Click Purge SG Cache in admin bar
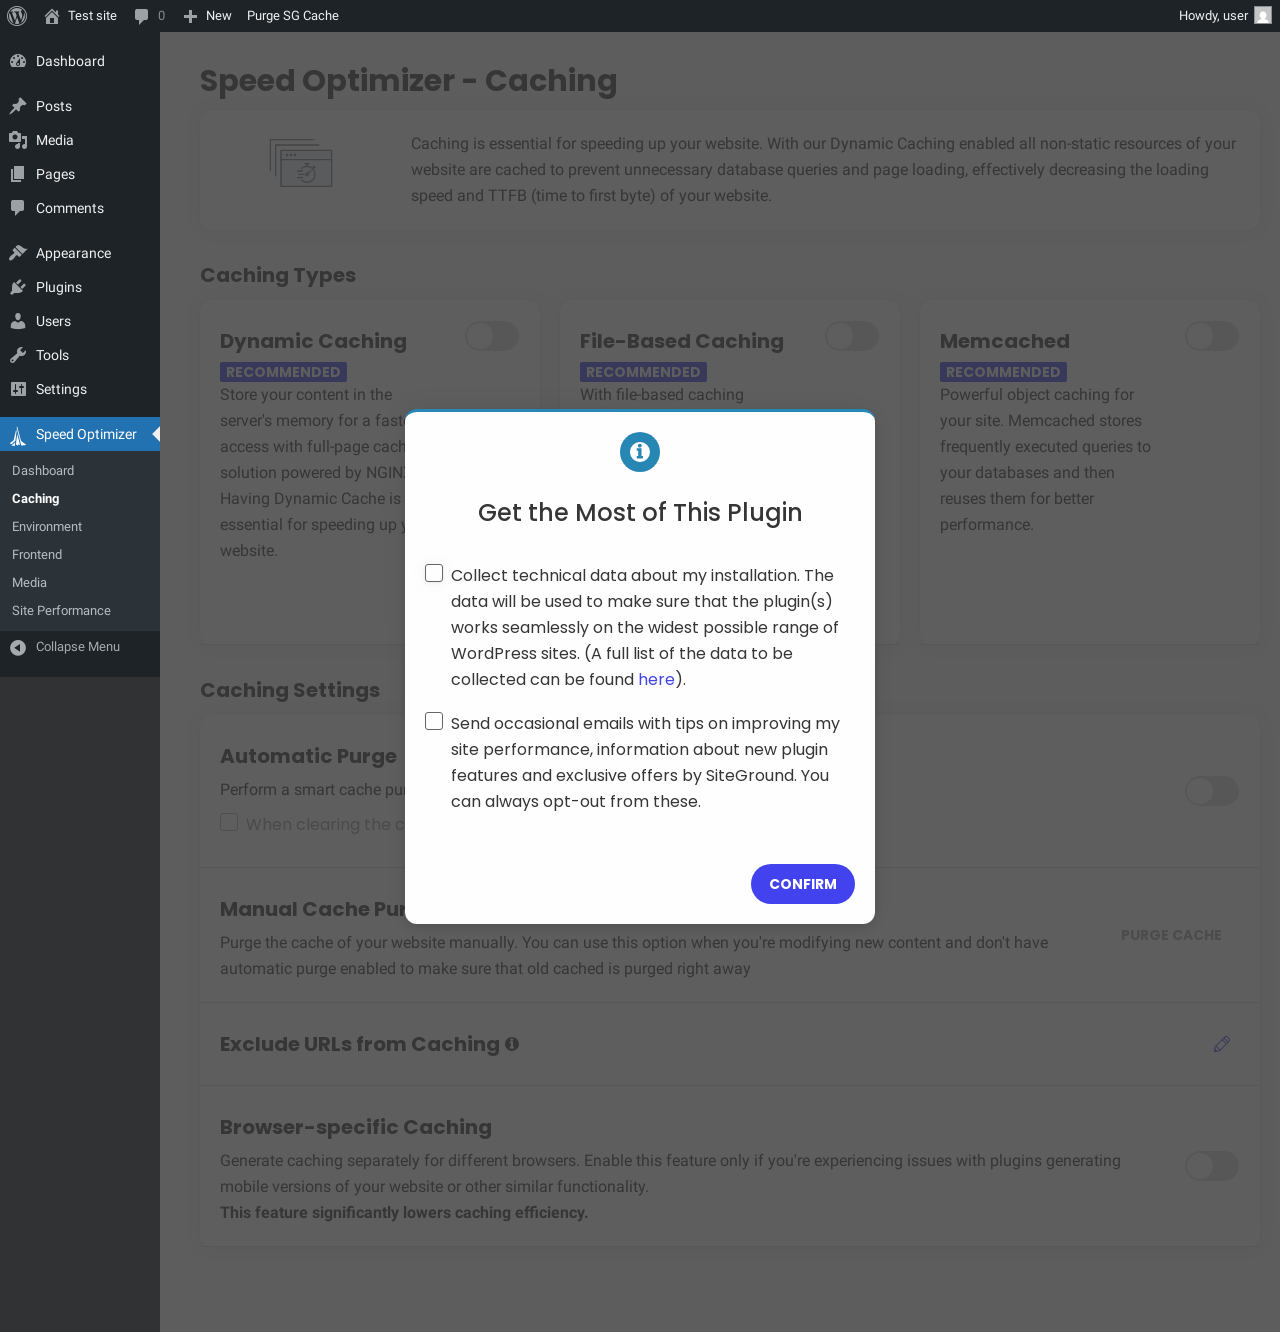Viewport: 1280px width, 1332px height. point(293,16)
